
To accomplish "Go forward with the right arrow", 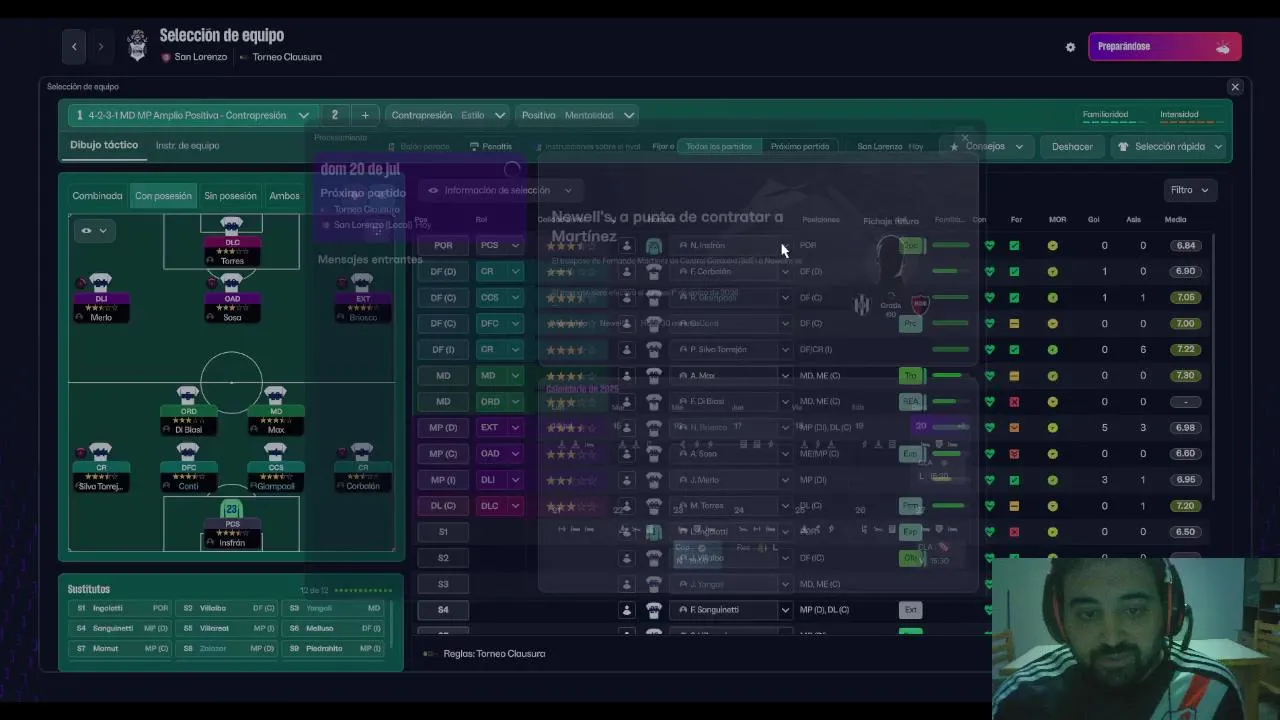I will (x=100, y=46).
